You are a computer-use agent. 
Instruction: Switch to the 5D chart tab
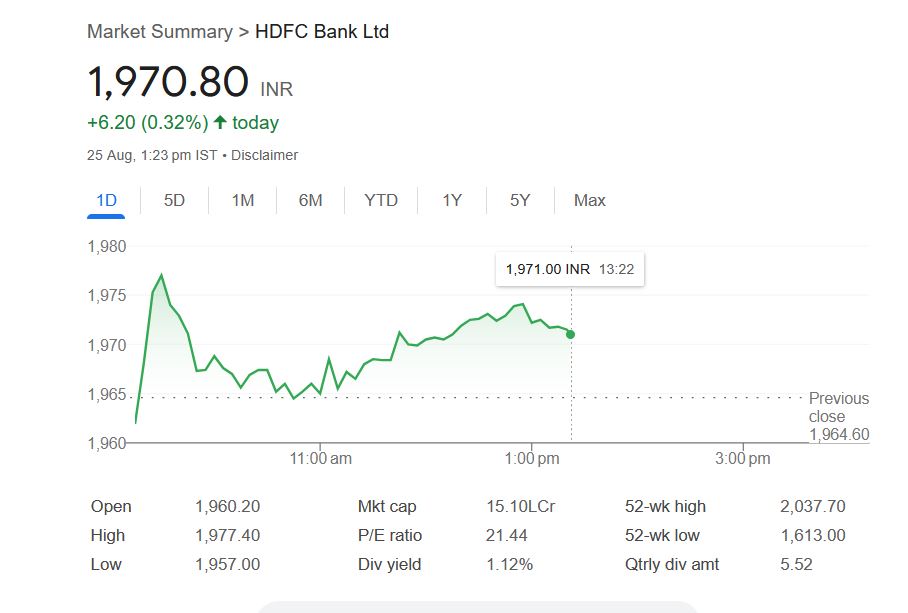174,200
